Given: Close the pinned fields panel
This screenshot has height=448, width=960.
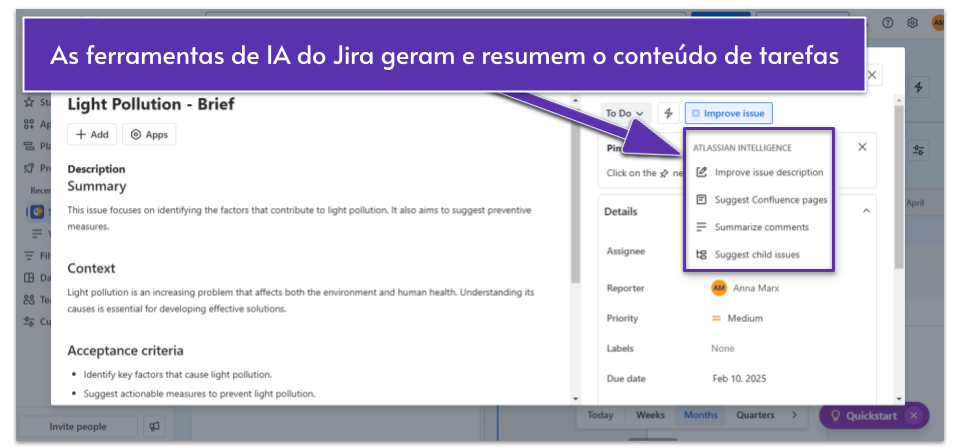Looking at the screenshot, I should point(862,147).
